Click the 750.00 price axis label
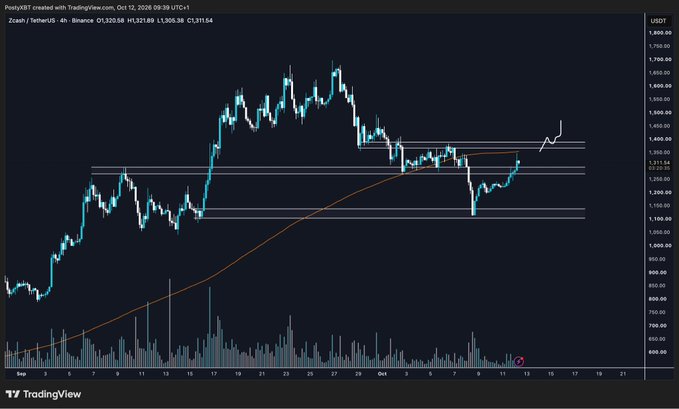The height and width of the screenshot is (409, 679). point(657,312)
